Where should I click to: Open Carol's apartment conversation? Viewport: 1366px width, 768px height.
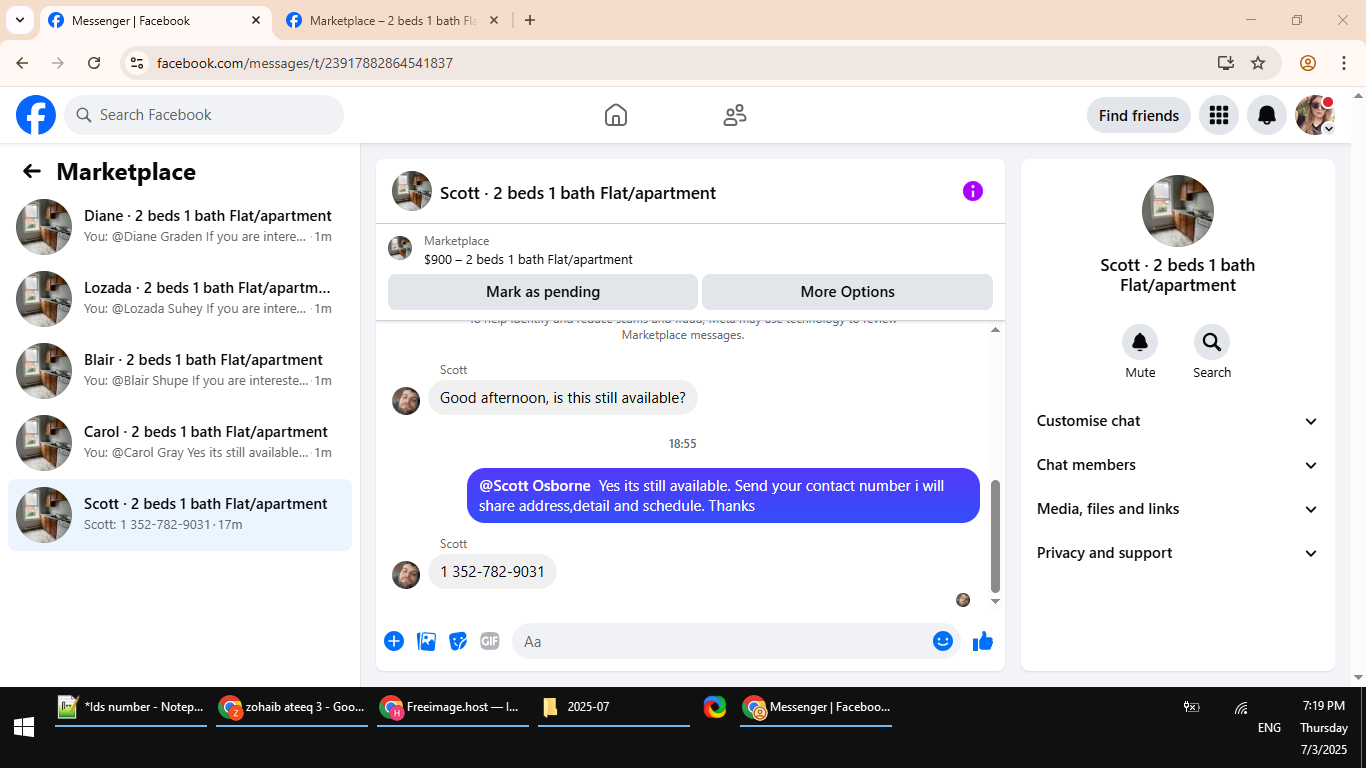click(180, 443)
